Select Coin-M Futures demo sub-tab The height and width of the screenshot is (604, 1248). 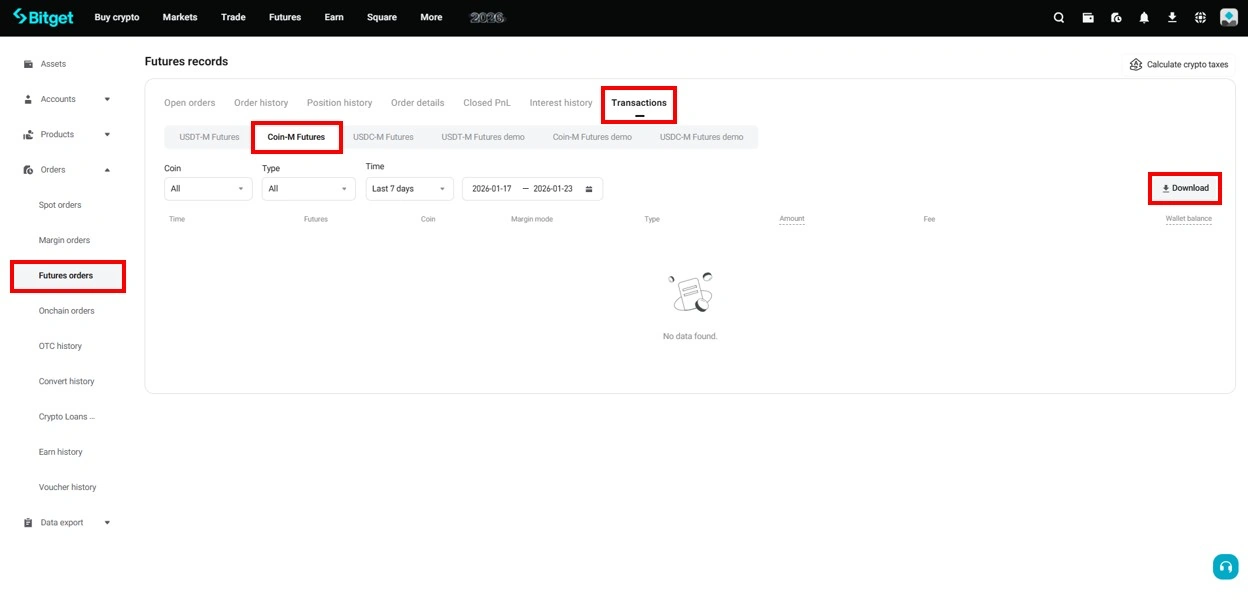pos(592,137)
